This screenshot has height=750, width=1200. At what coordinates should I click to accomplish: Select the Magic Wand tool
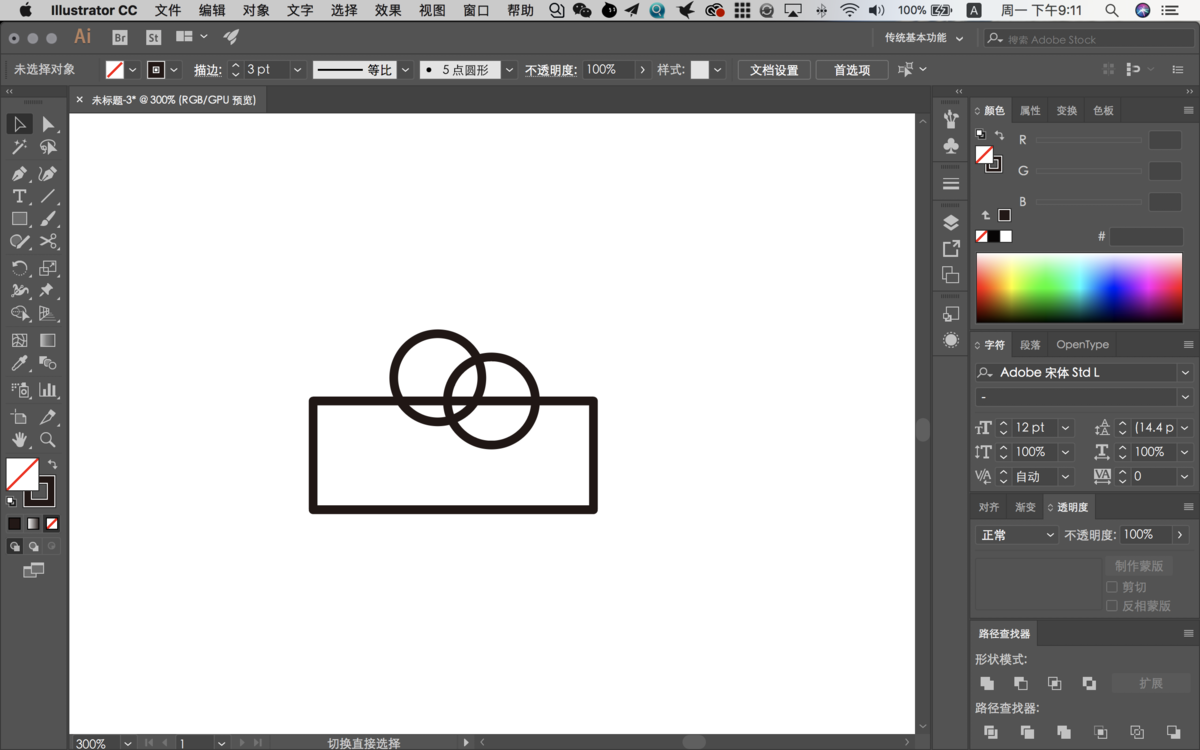coord(19,148)
